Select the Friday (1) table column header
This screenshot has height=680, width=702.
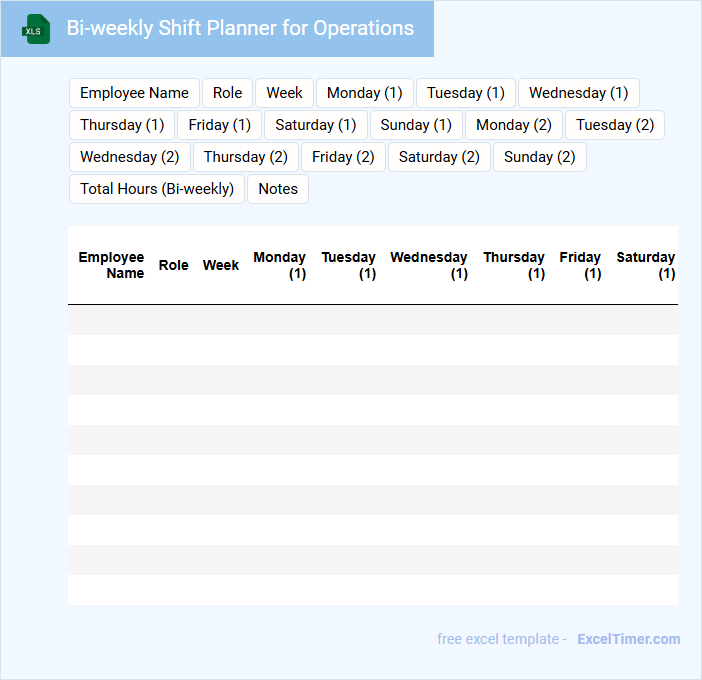(580, 265)
